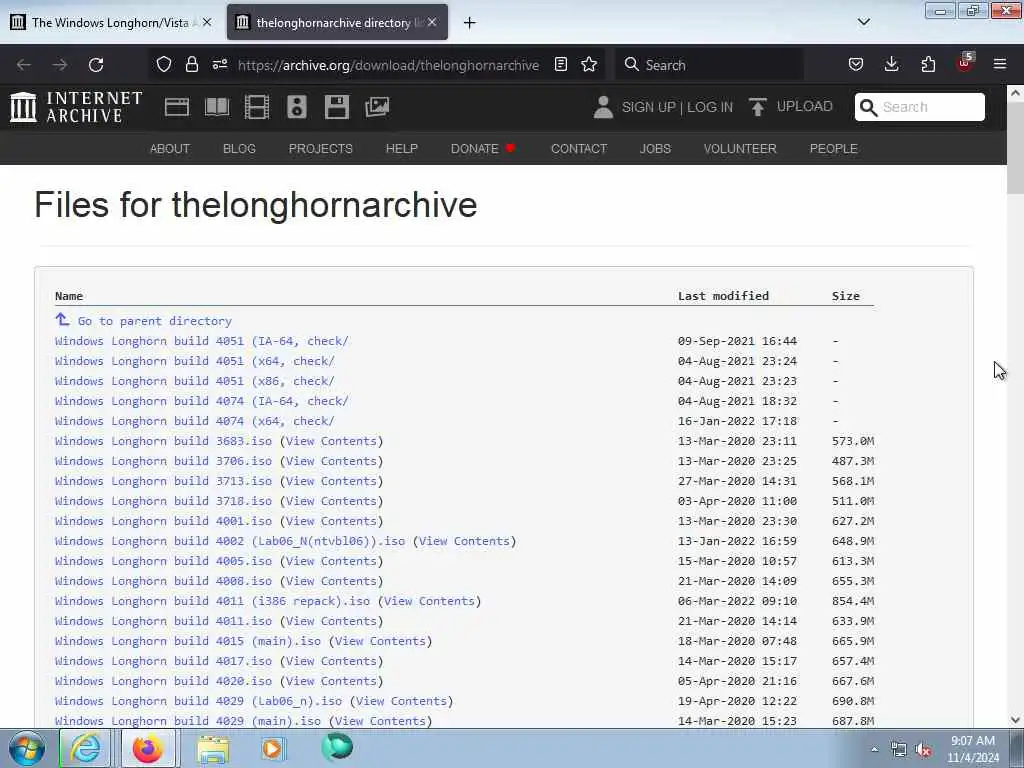The image size is (1024, 768).
Task: Open Windows Explorer folder on taskbar
Action: tap(213, 749)
